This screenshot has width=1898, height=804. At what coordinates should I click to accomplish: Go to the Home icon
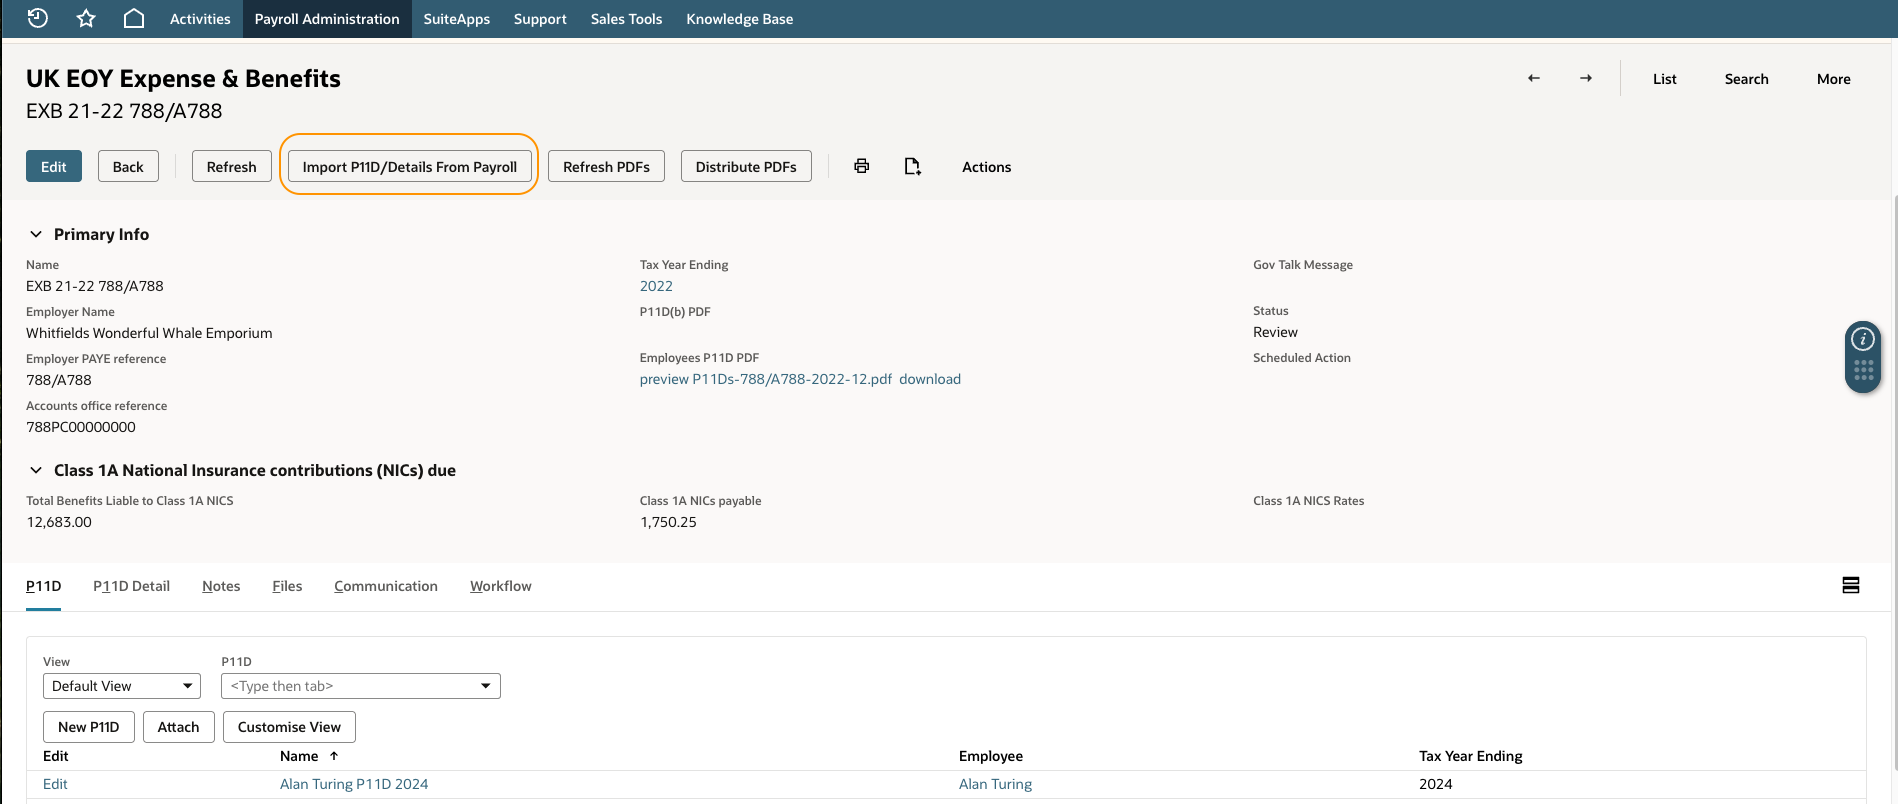click(134, 18)
